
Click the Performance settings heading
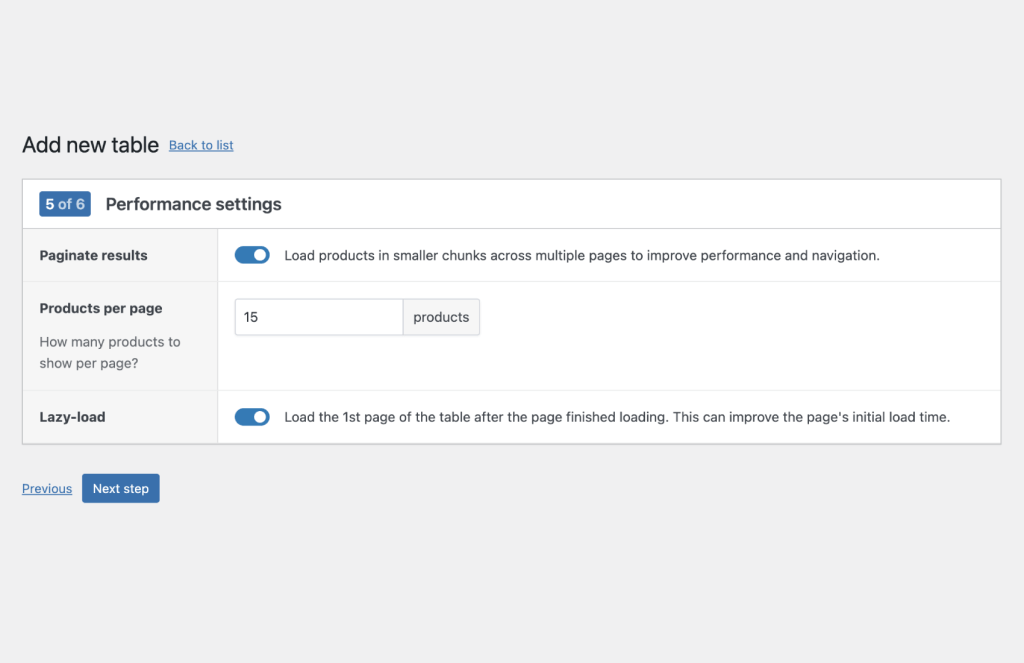(x=193, y=203)
